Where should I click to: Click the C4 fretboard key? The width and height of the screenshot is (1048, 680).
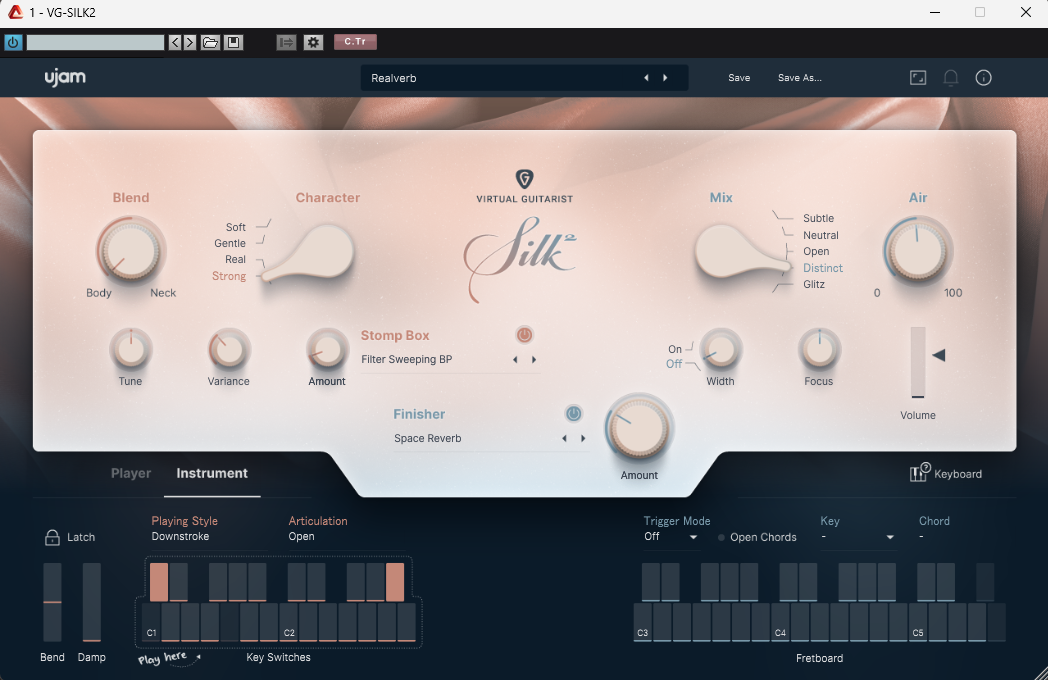[x=781, y=622]
